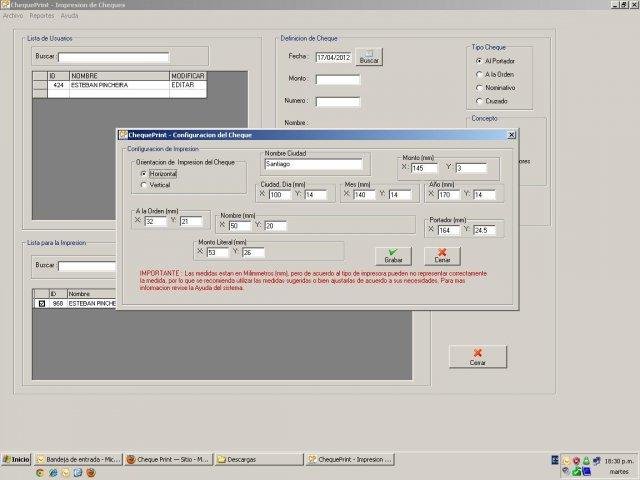Click the Año X field with 170
Screen dimensions: 640x480
point(449,195)
